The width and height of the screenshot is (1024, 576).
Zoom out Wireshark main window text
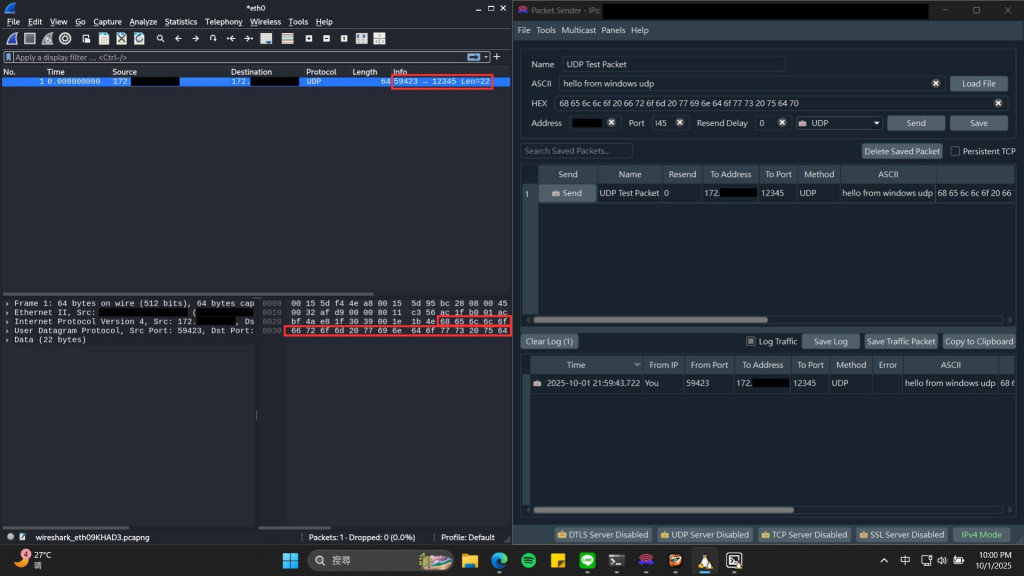point(327,39)
